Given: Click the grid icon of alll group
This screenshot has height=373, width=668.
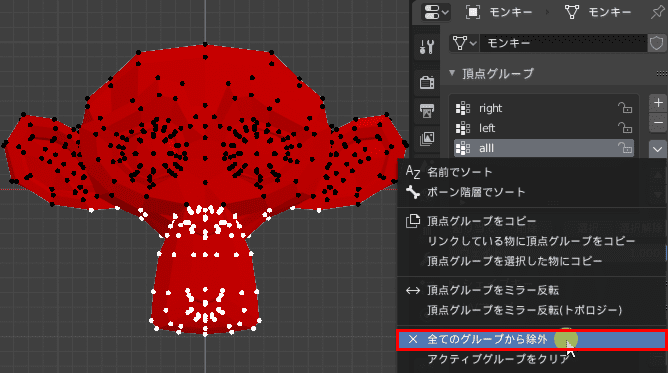Looking at the screenshot, I should (463, 148).
